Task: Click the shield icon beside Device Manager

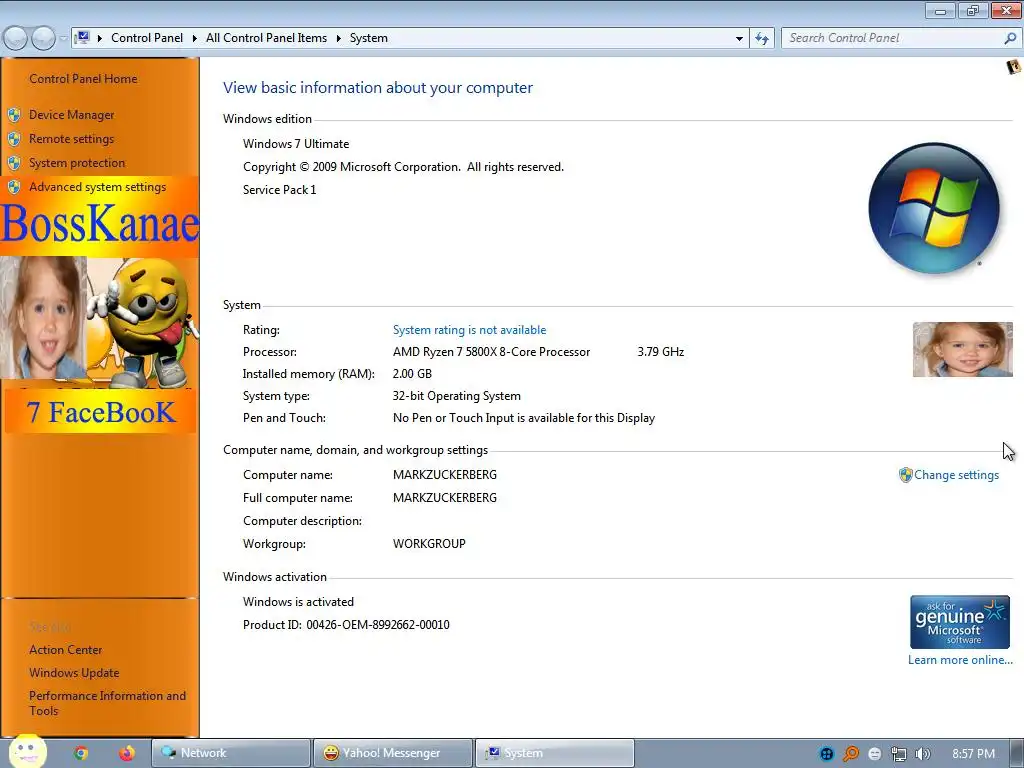Action: point(14,116)
